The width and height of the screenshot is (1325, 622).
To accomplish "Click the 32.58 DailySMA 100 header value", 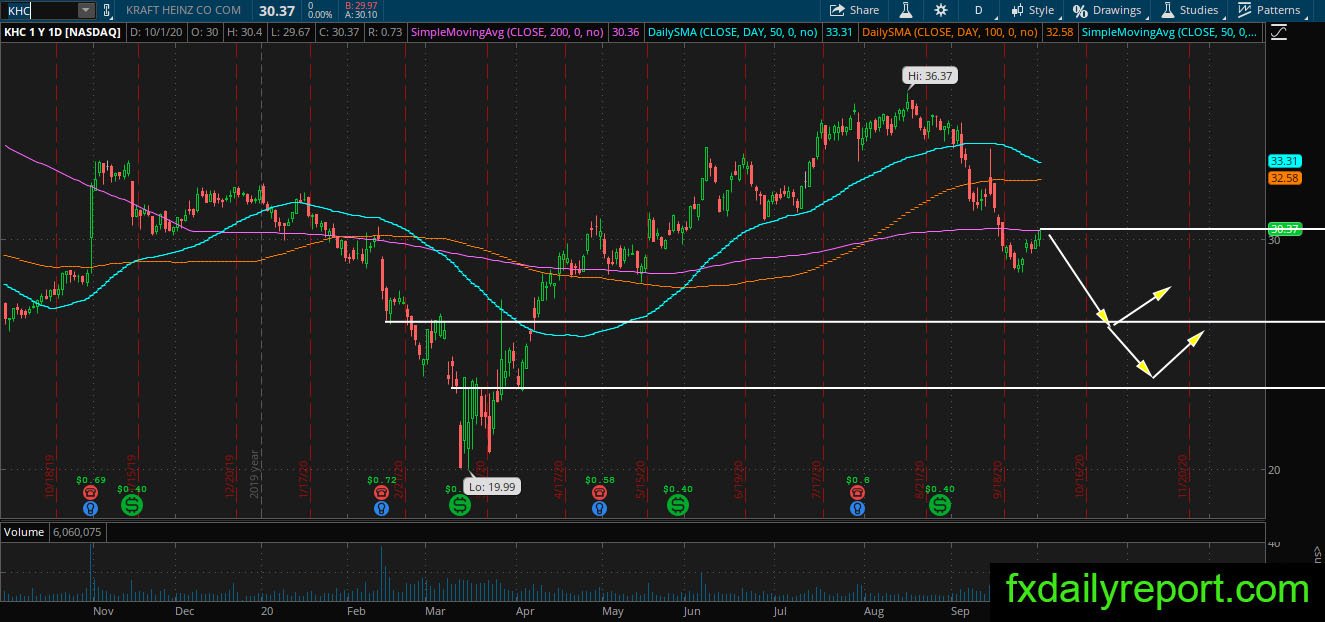I will coord(1060,32).
